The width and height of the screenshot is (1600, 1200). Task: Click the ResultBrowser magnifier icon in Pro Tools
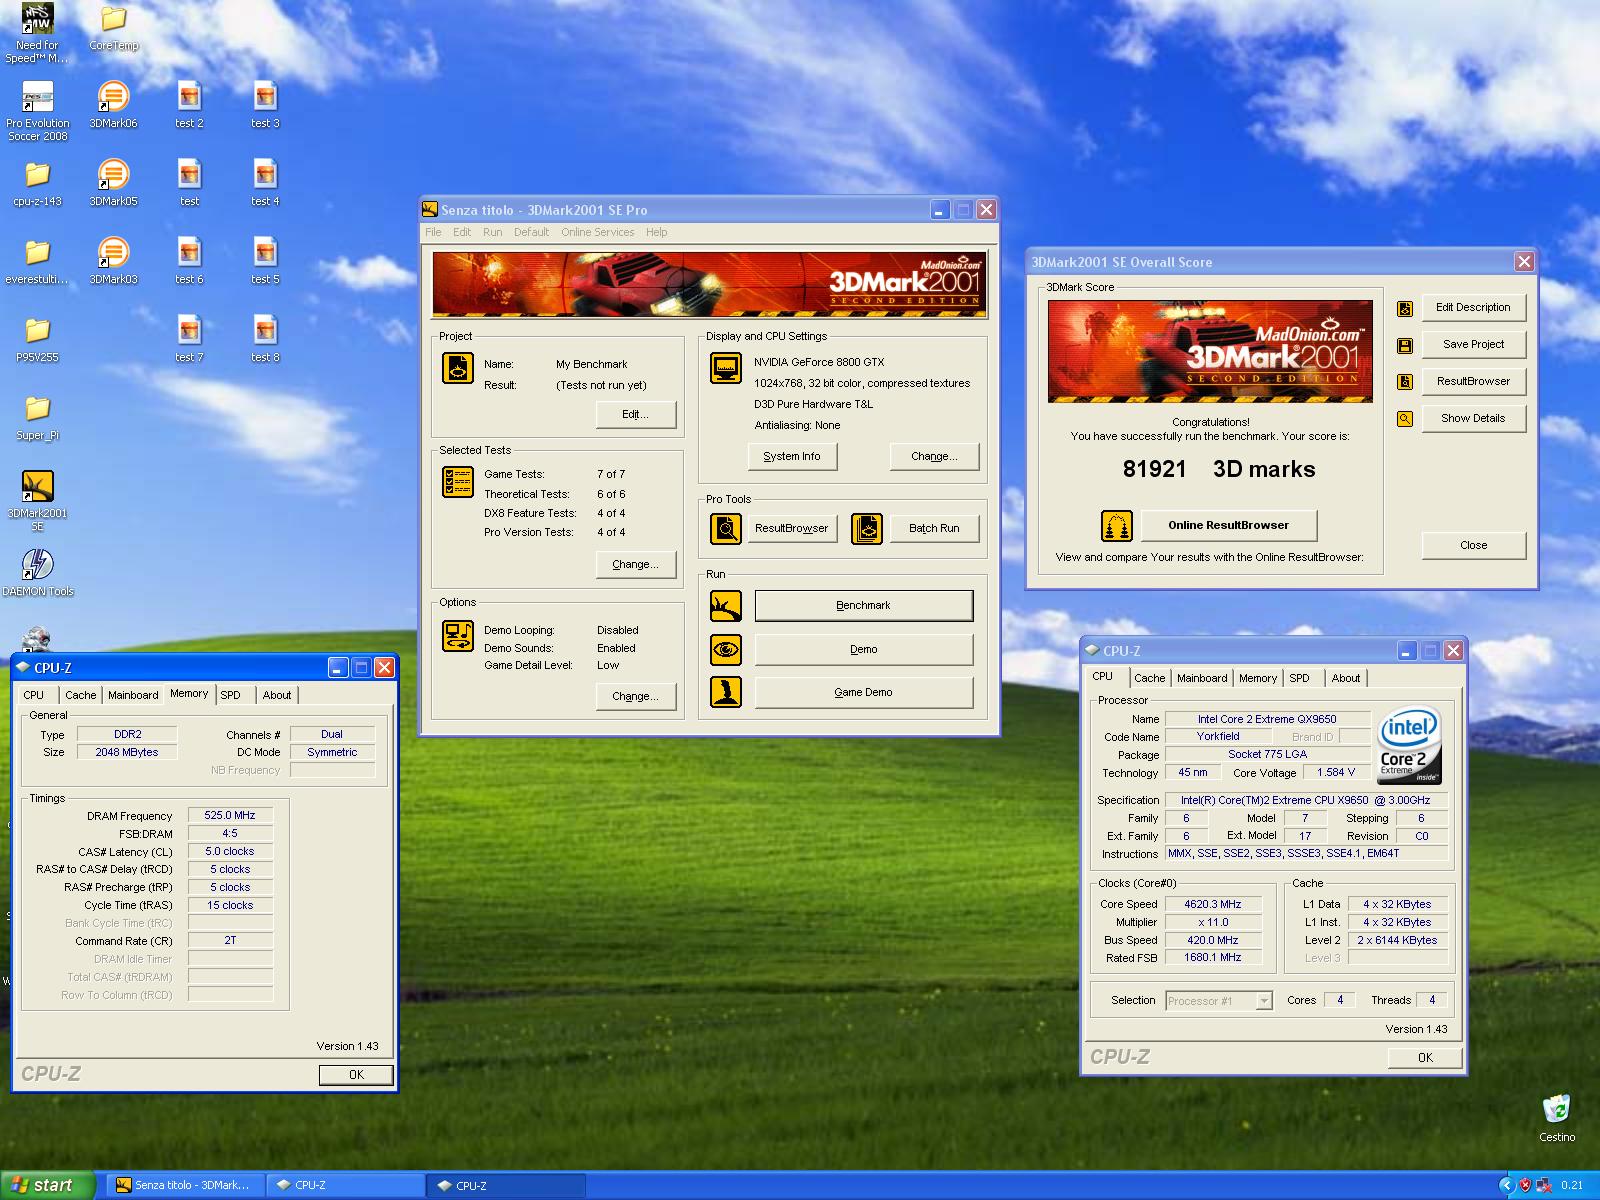726,529
